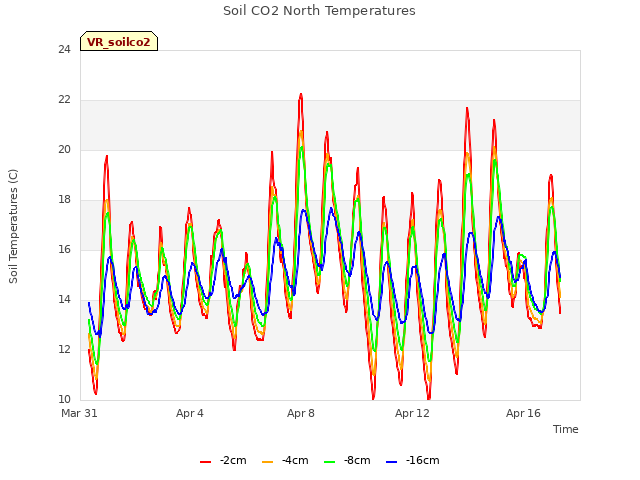
Task: Click the Mar 31 x-axis tick label
Action: coord(79,413)
